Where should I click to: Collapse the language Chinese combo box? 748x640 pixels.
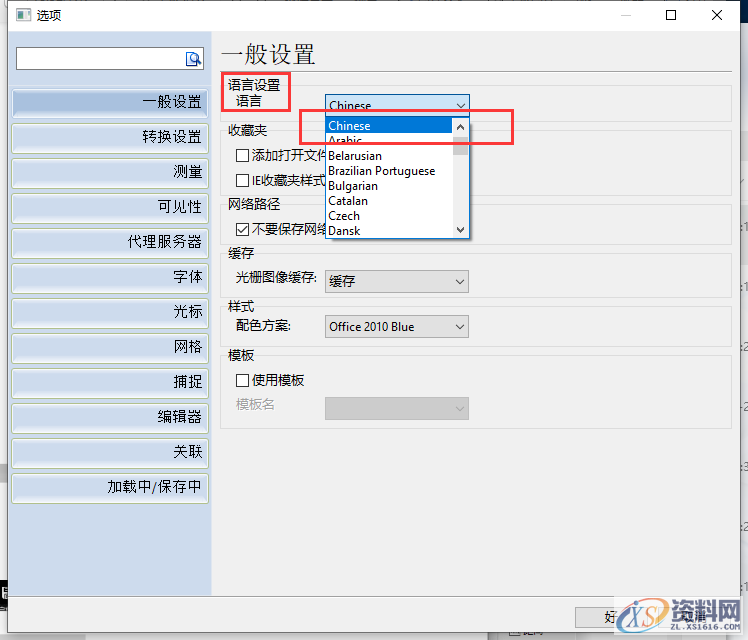[x=397, y=105]
